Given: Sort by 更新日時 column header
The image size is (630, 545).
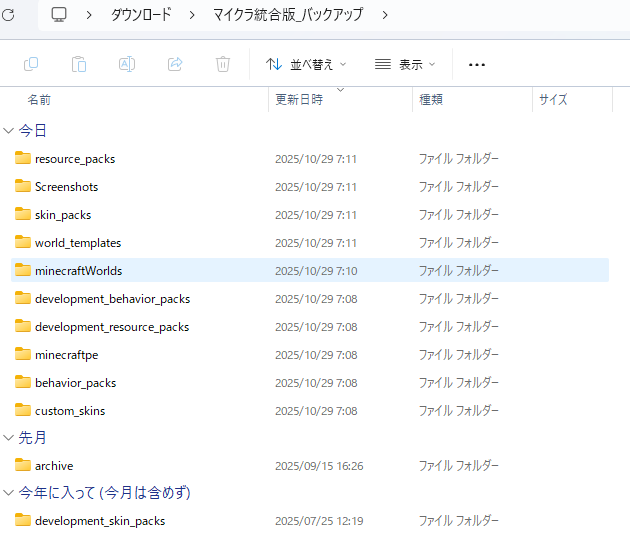Looking at the screenshot, I should pyautogui.click(x=299, y=100).
